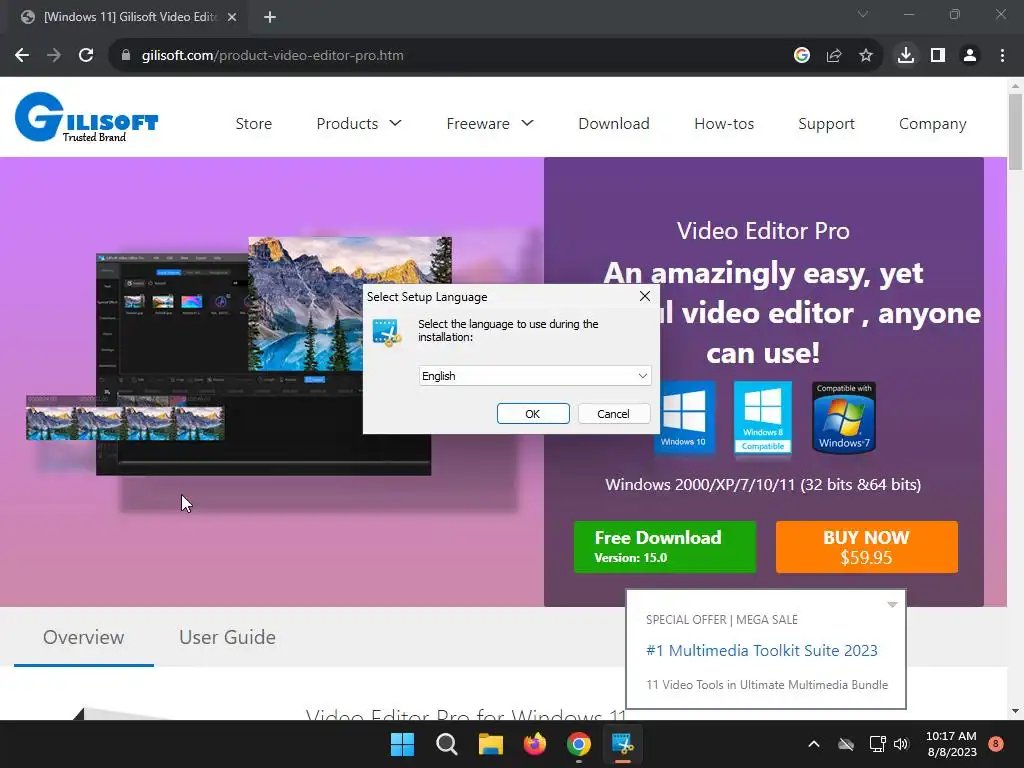
Task: Open File Explorer from taskbar
Action: 490,744
